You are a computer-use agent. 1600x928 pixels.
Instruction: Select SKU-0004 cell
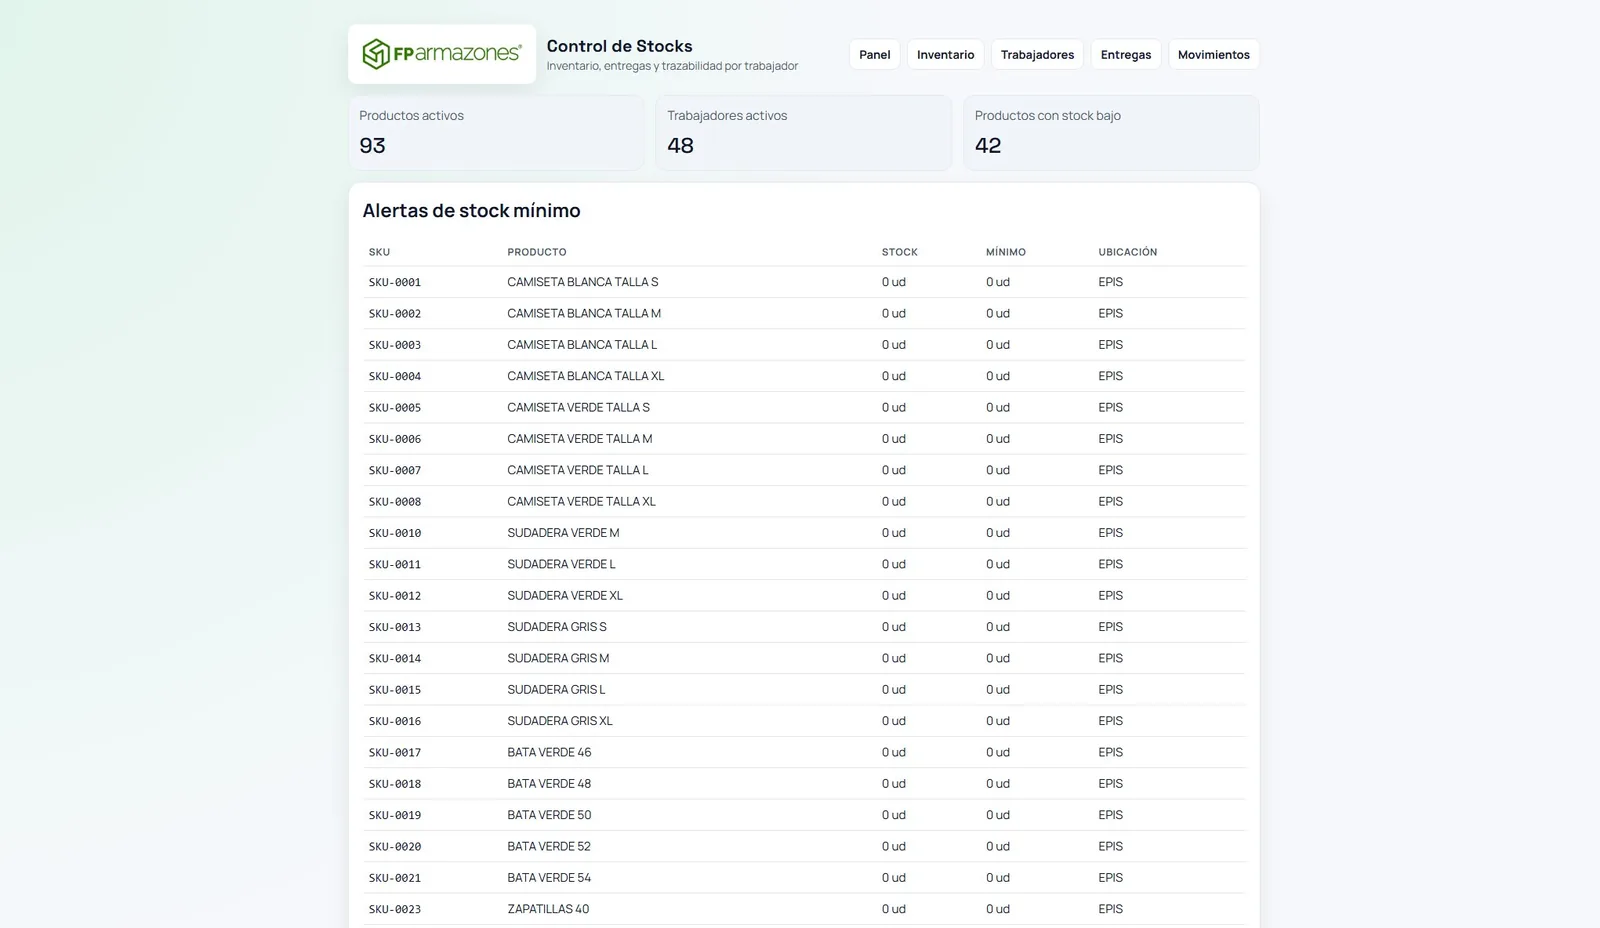tap(394, 376)
